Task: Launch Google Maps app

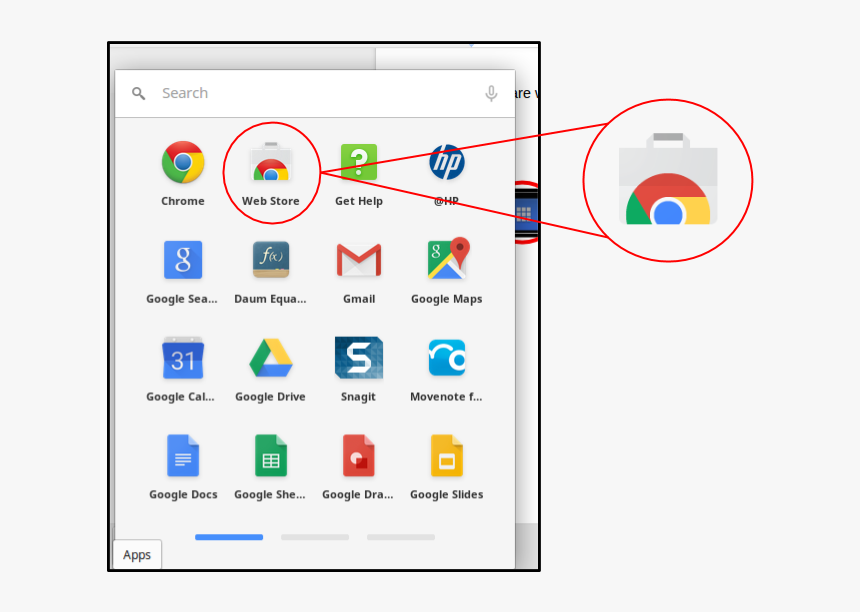Action: (x=448, y=258)
